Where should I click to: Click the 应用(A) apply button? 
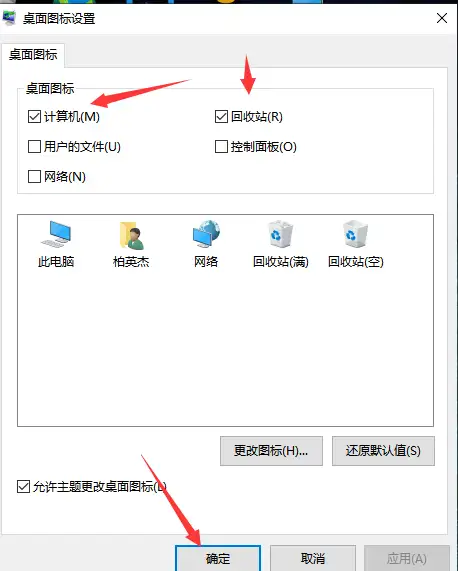(x=407, y=558)
